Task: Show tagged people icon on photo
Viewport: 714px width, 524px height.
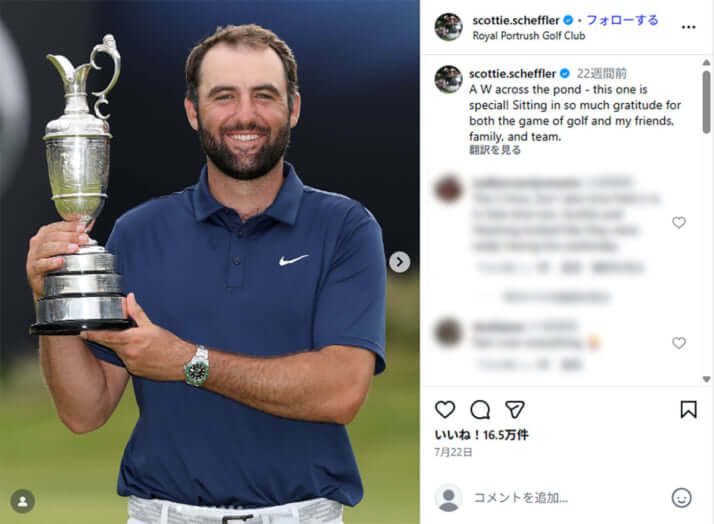Action: click(23, 501)
